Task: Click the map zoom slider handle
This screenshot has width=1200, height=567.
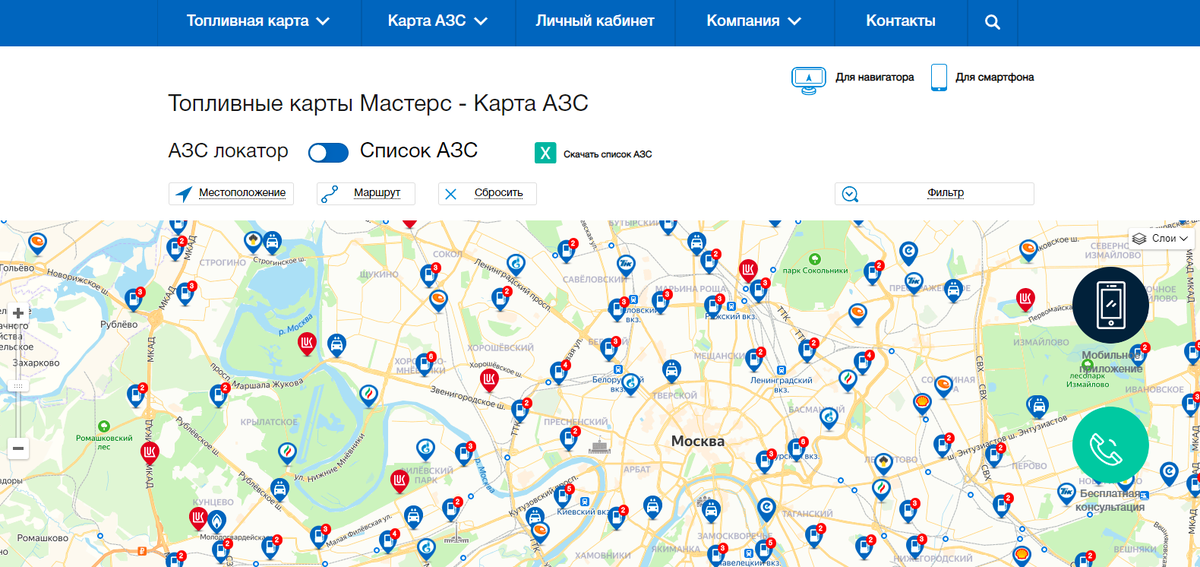Action: click(18, 384)
